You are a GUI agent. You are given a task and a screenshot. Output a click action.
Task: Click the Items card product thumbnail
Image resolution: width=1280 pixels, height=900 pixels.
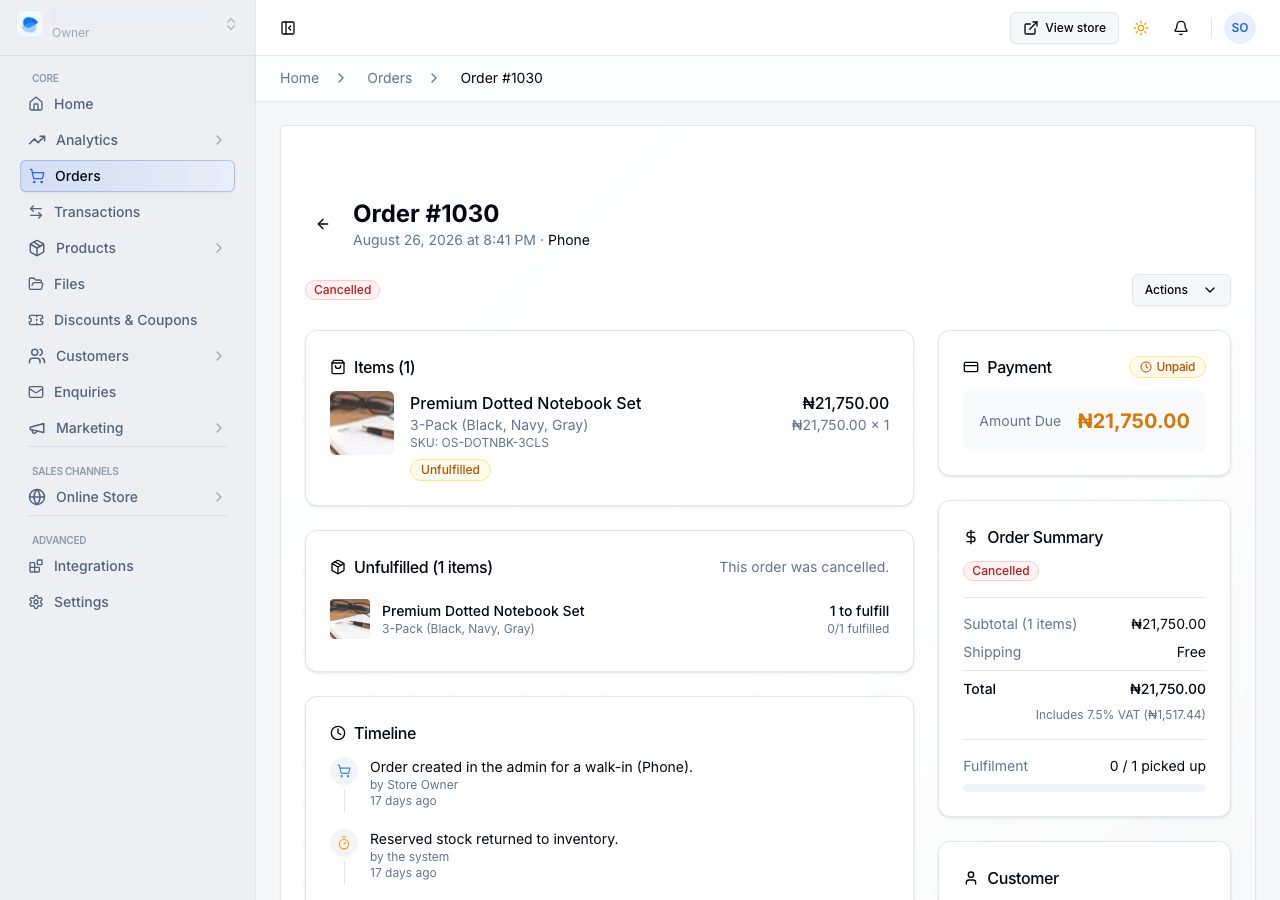(x=362, y=423)
